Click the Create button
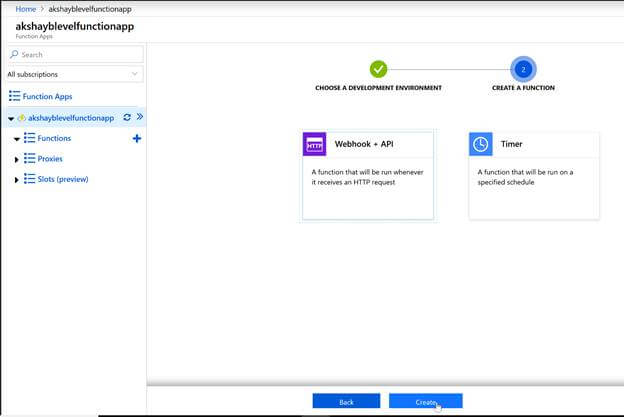 click(x=426, y=401)
